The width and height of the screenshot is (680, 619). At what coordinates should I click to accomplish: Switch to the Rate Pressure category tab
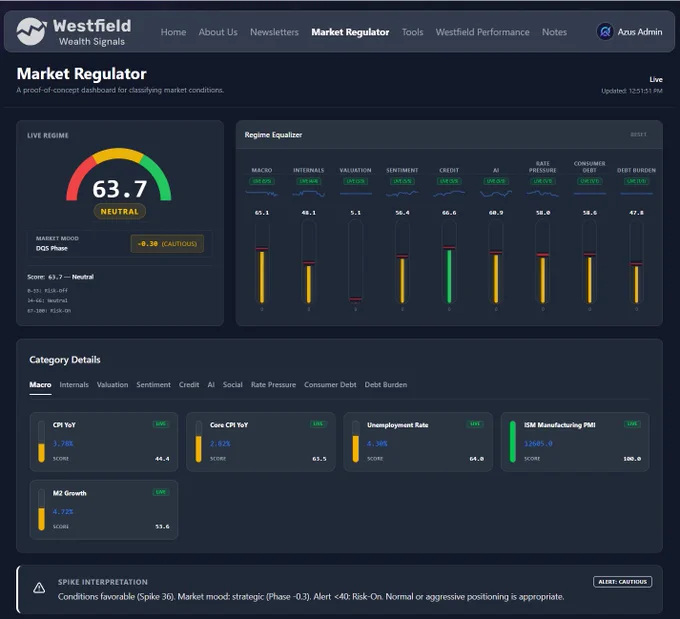click(273, 385)
